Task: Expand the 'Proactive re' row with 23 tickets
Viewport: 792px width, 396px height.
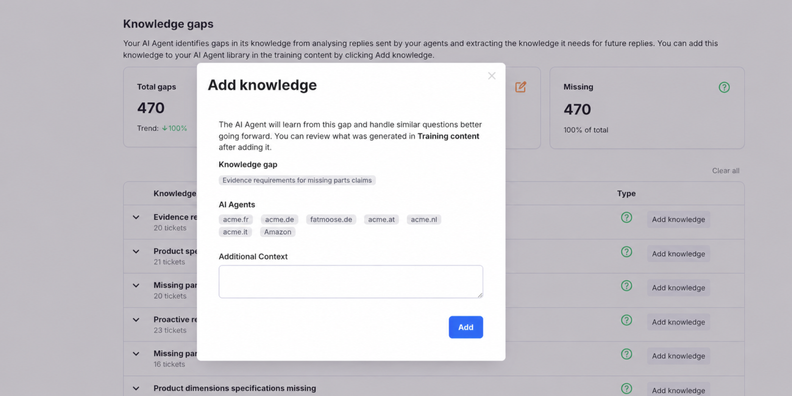Action: (x=136, y=320)
